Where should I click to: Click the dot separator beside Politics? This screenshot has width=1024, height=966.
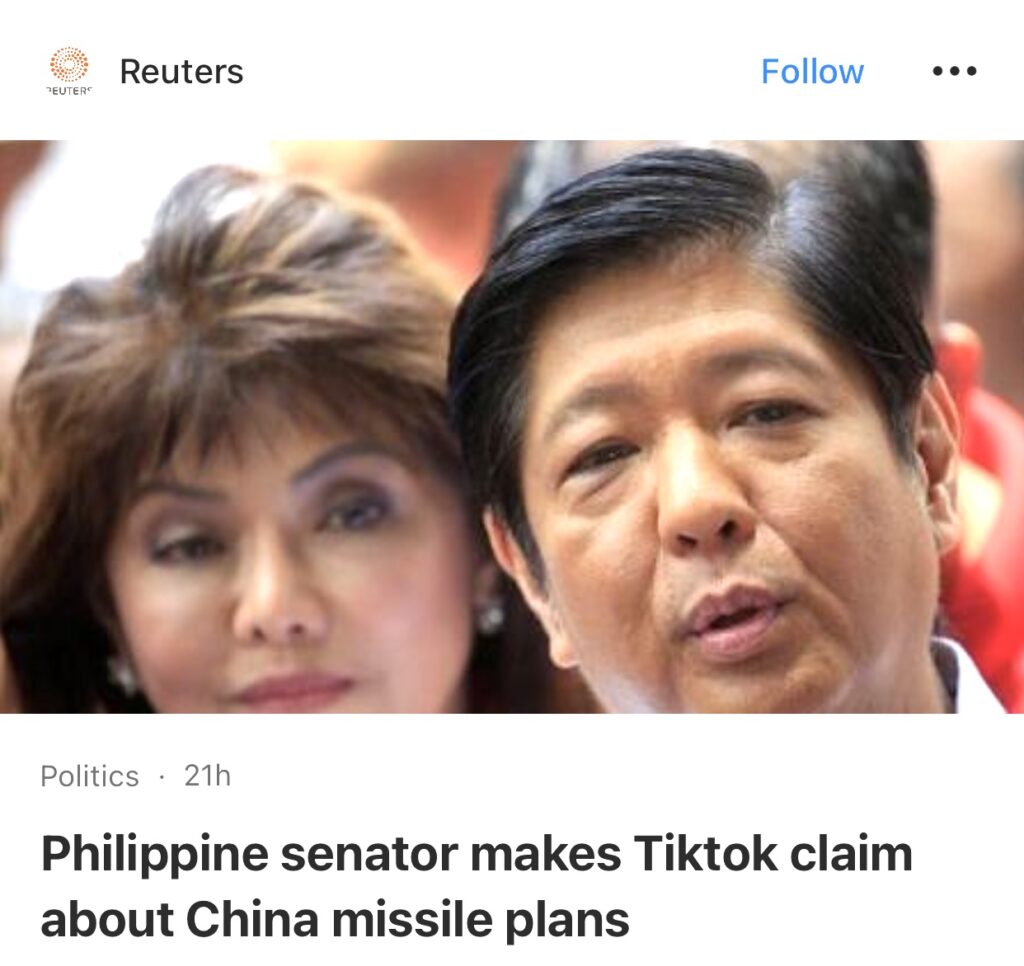point(161,777)
